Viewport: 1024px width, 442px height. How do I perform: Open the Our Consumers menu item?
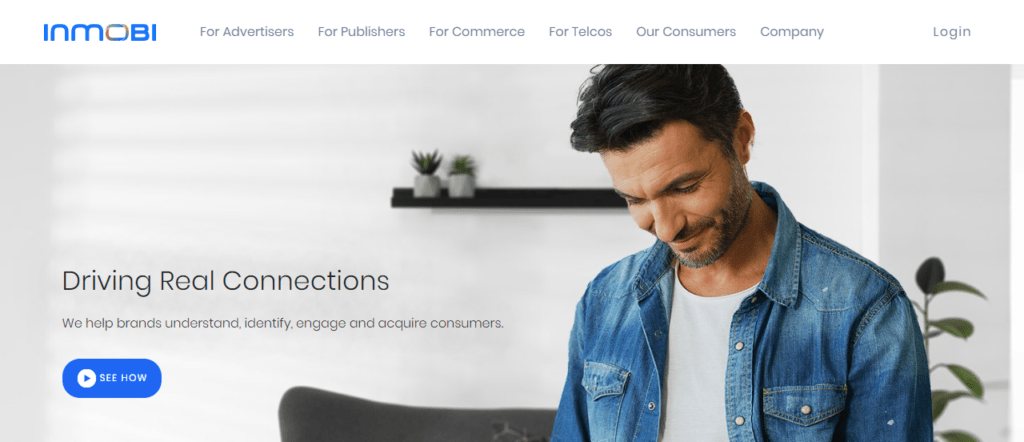coord(686,32)
